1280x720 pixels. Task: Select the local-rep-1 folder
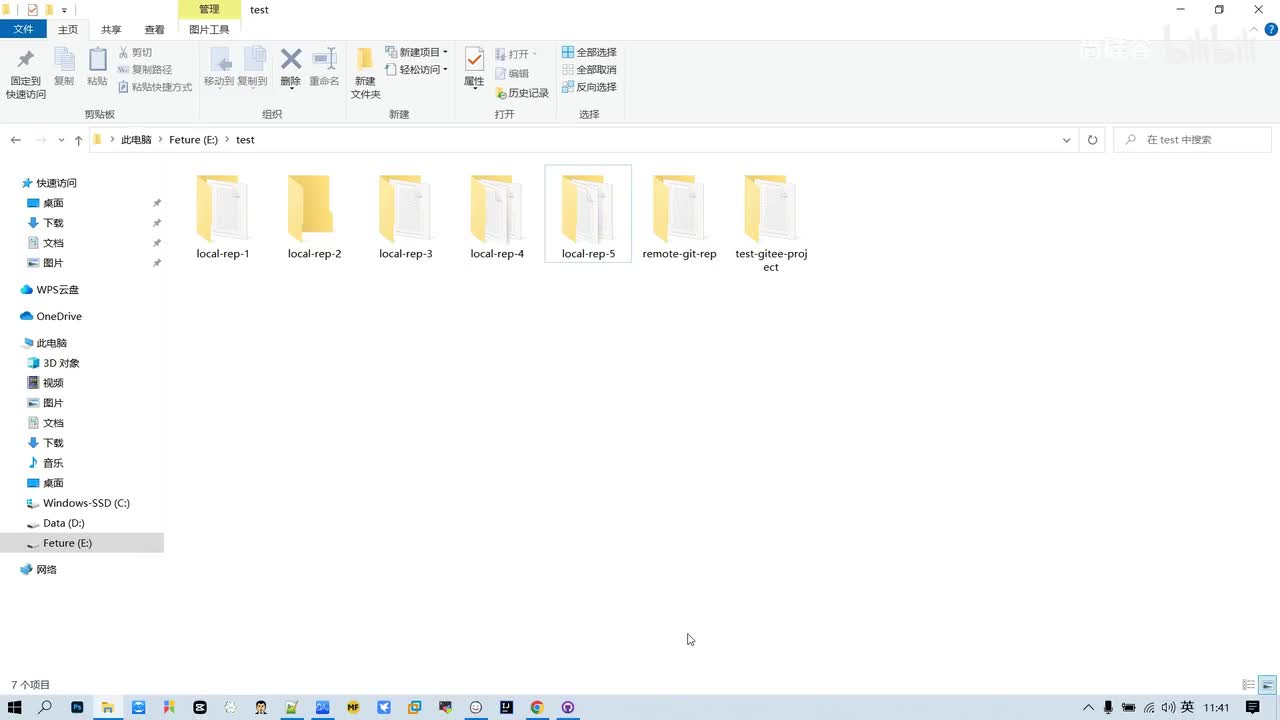(223, 216)
